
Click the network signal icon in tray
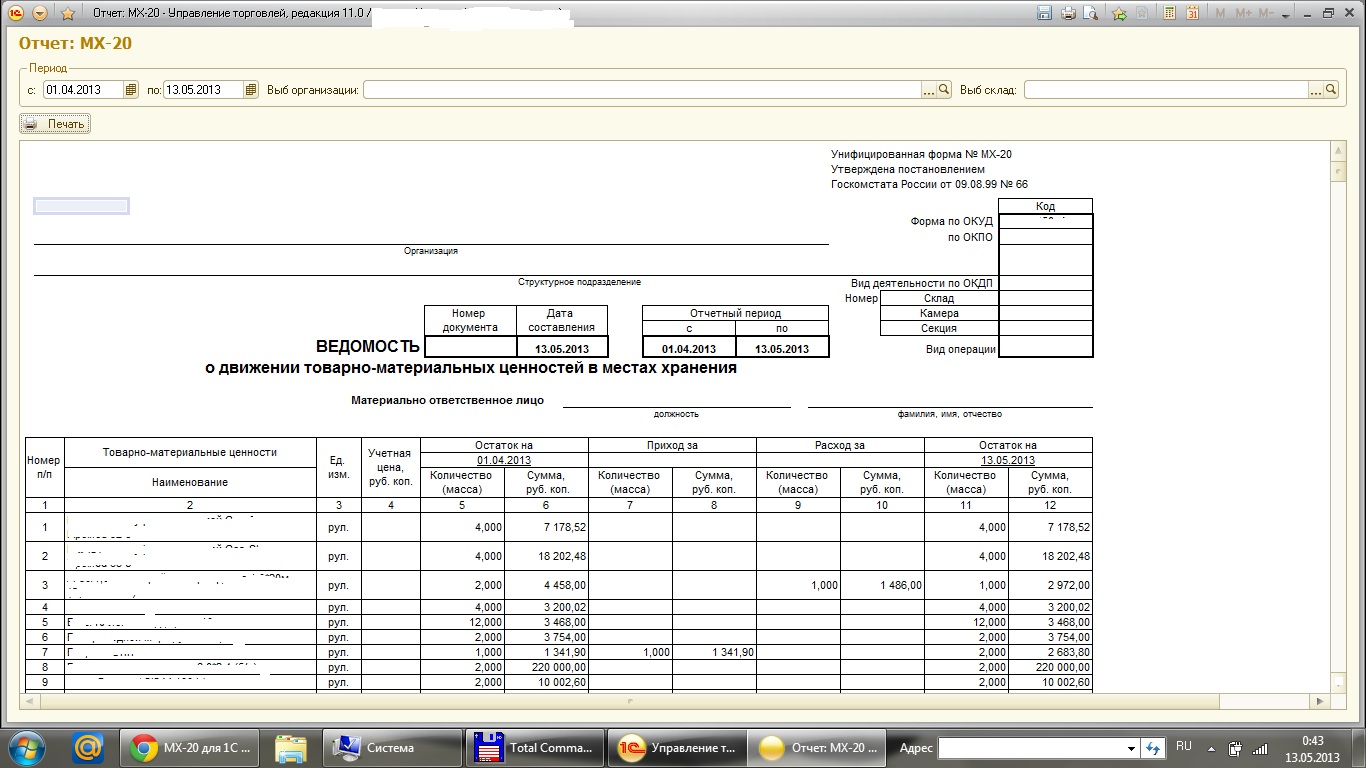[1260, 748]
